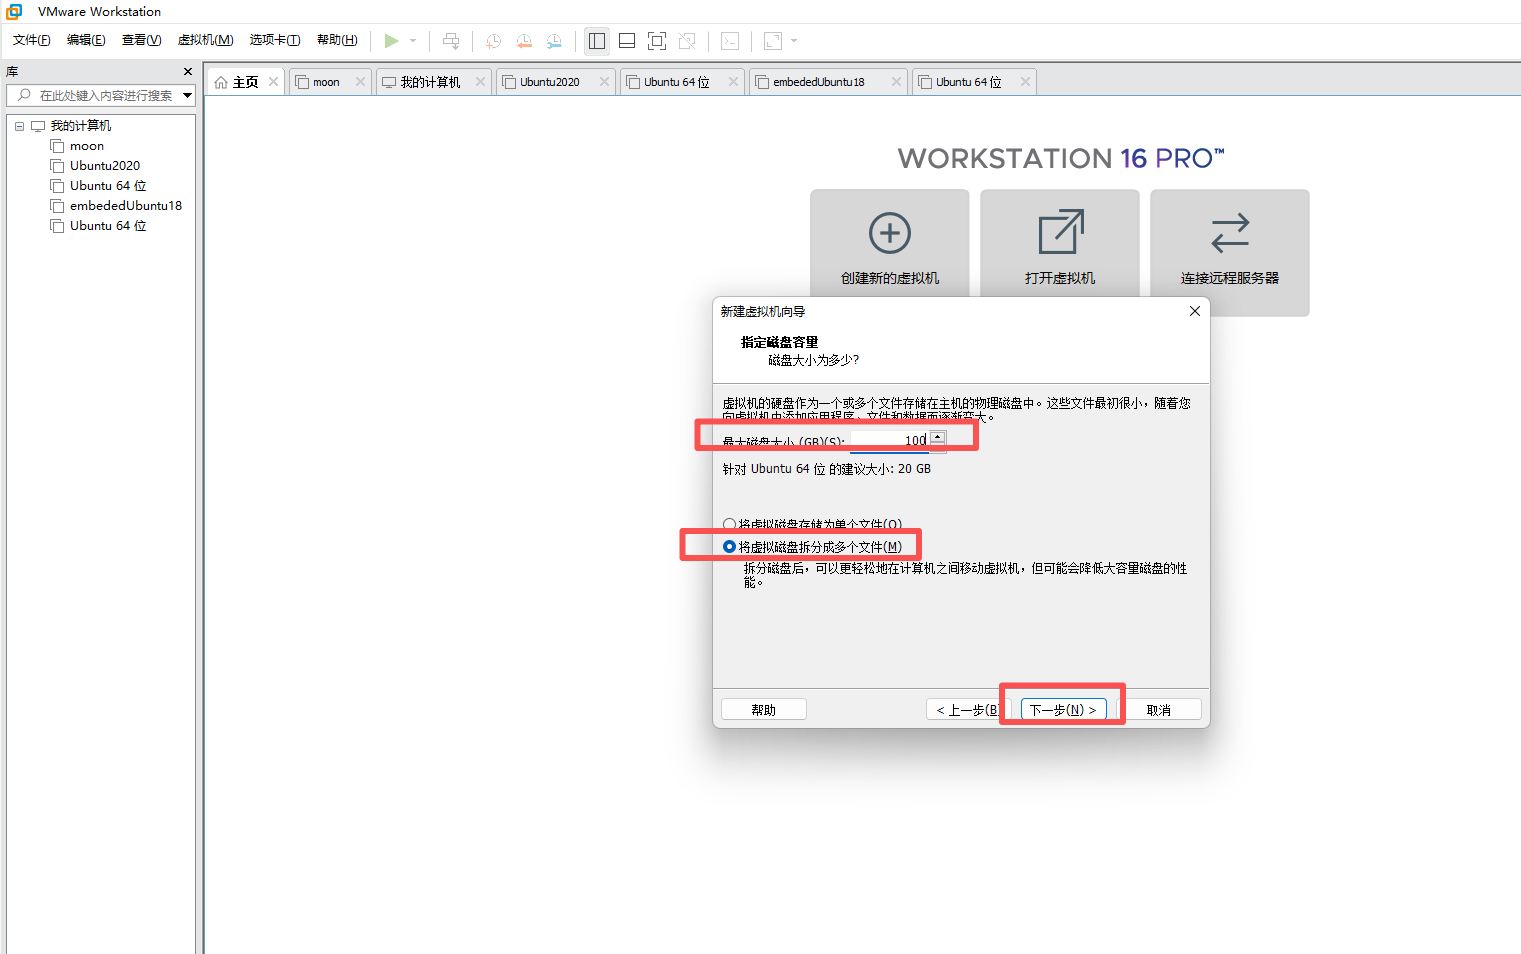The height and width of the screenshot is (954, 1521).
Task: Close the moon tab
Action: coord(360,82)
